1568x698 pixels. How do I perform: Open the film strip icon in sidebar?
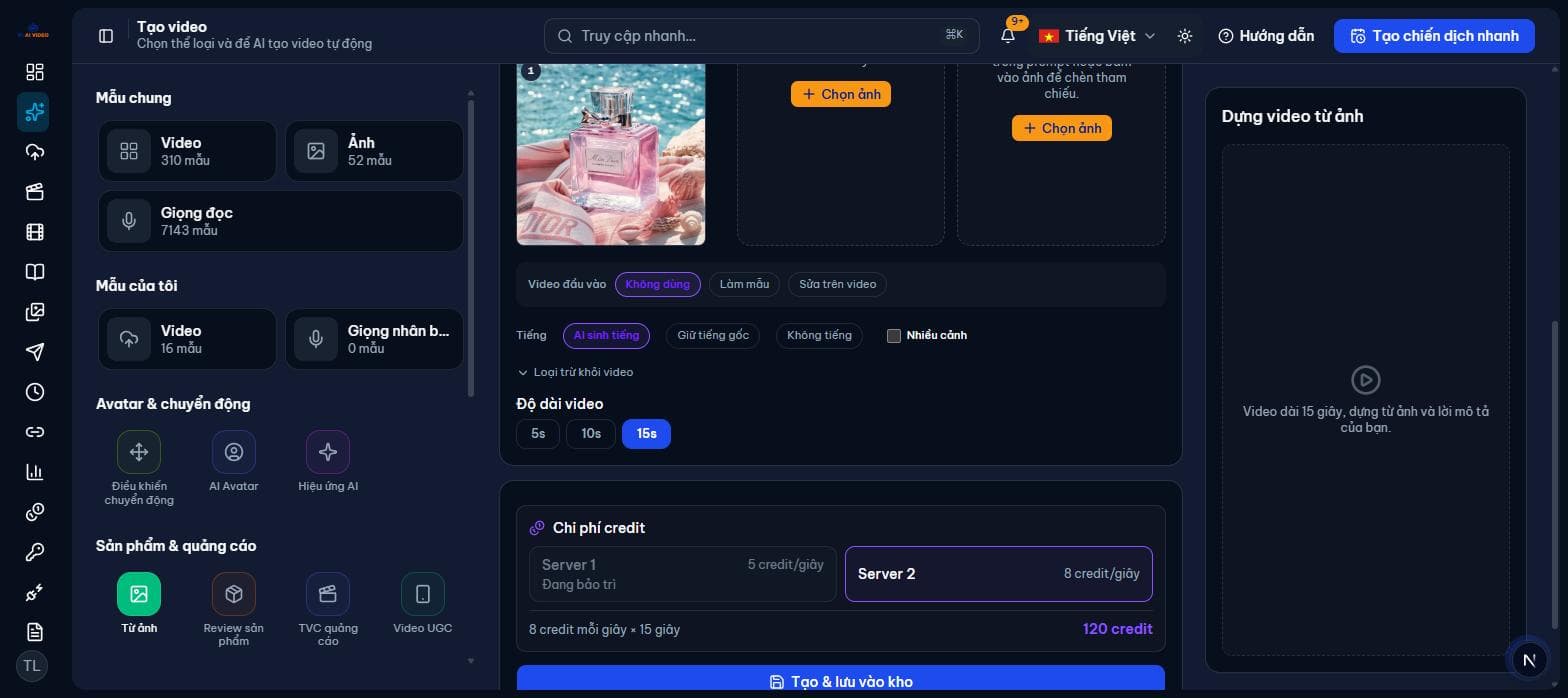35,232
